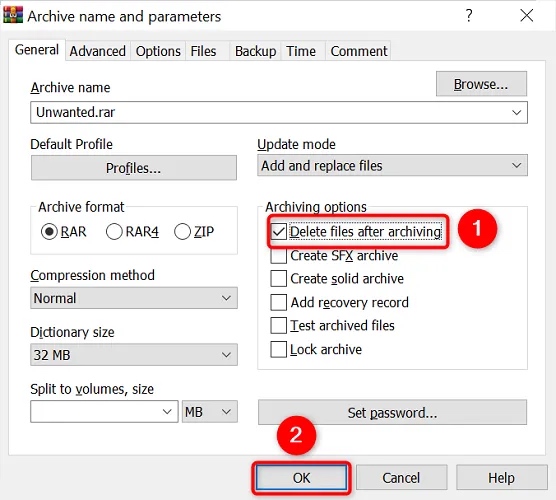Click the question mark help icon
The image size is (556, 500).
[469, 16]
